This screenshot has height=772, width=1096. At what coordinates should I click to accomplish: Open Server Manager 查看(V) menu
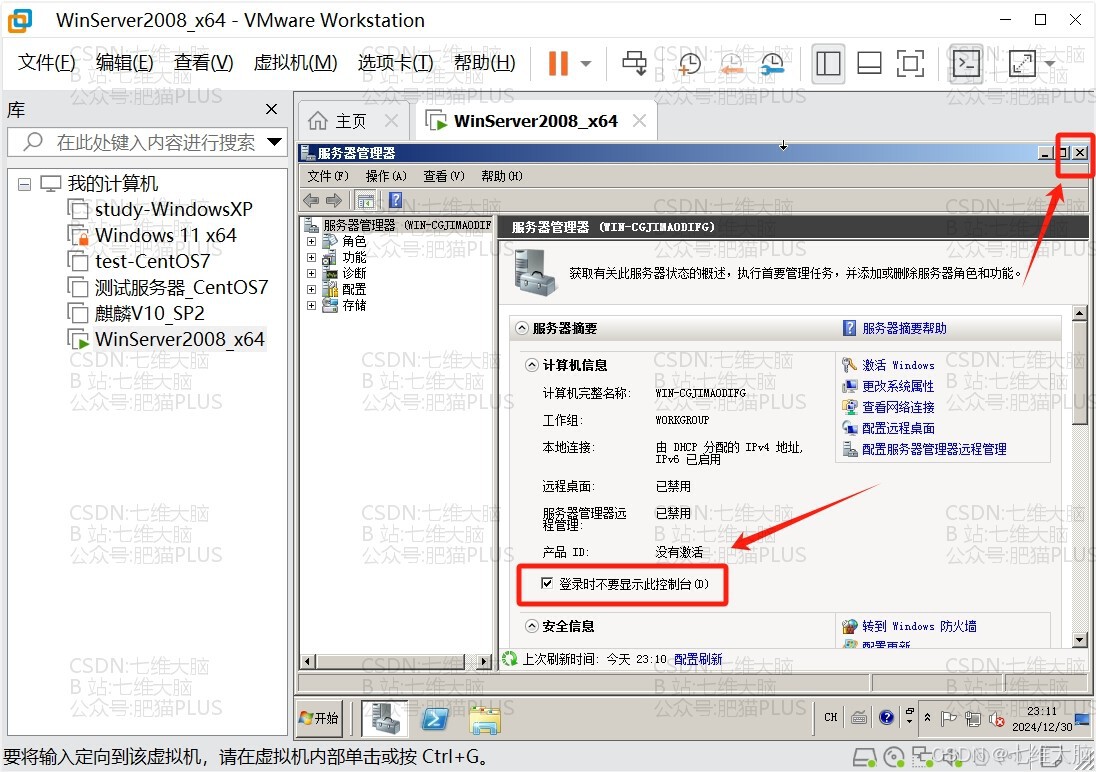pos(444,176)
